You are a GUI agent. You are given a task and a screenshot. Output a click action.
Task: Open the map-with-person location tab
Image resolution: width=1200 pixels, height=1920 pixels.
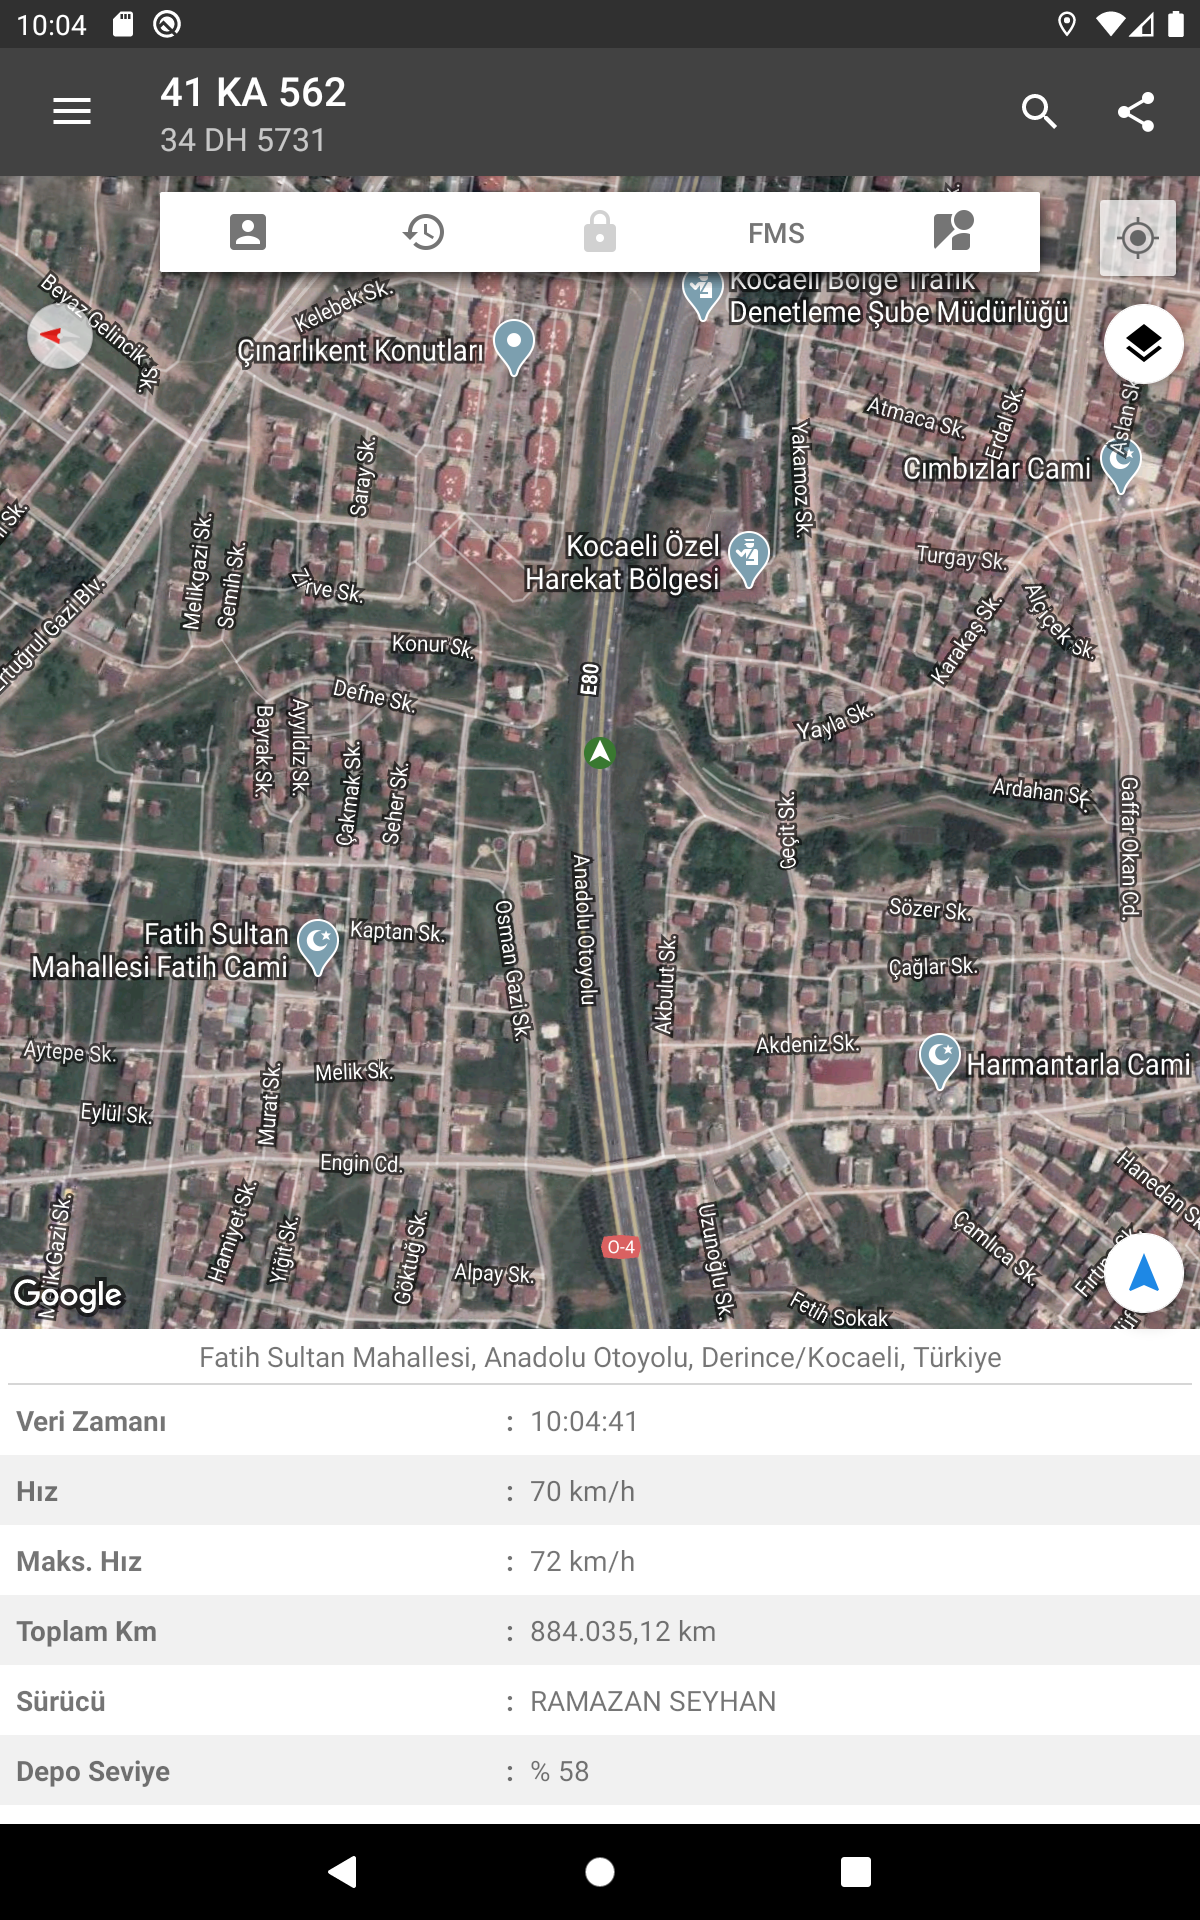coord(953,231)
